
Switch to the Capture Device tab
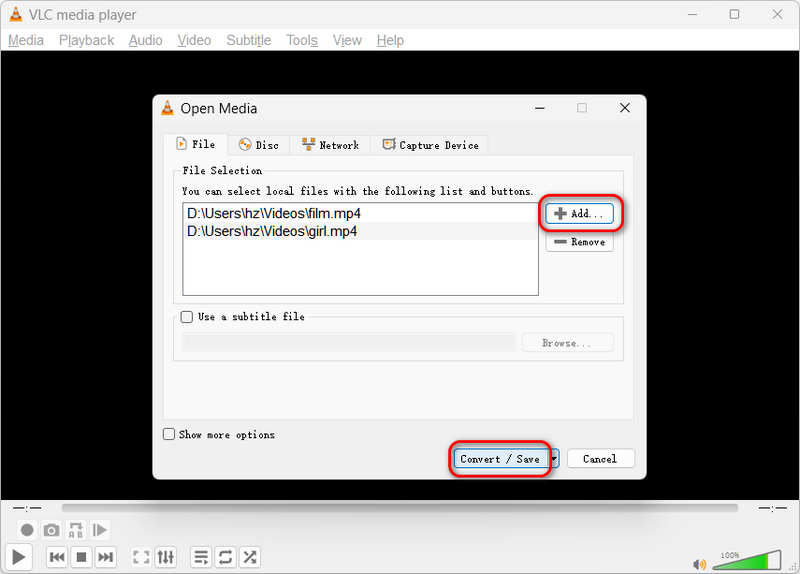point(430,145)
